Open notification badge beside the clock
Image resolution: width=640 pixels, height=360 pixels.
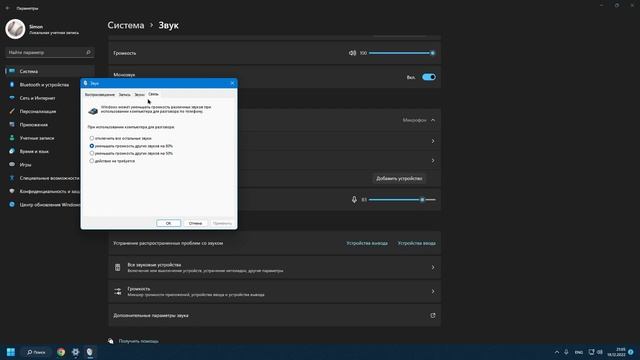pyautogui.click(x=631, y=352)
